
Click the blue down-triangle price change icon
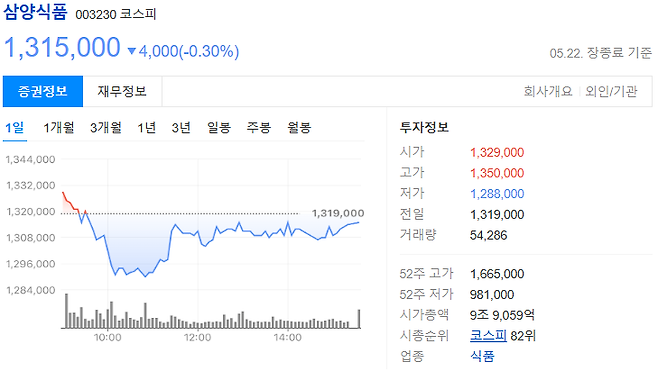click(132, 51)
